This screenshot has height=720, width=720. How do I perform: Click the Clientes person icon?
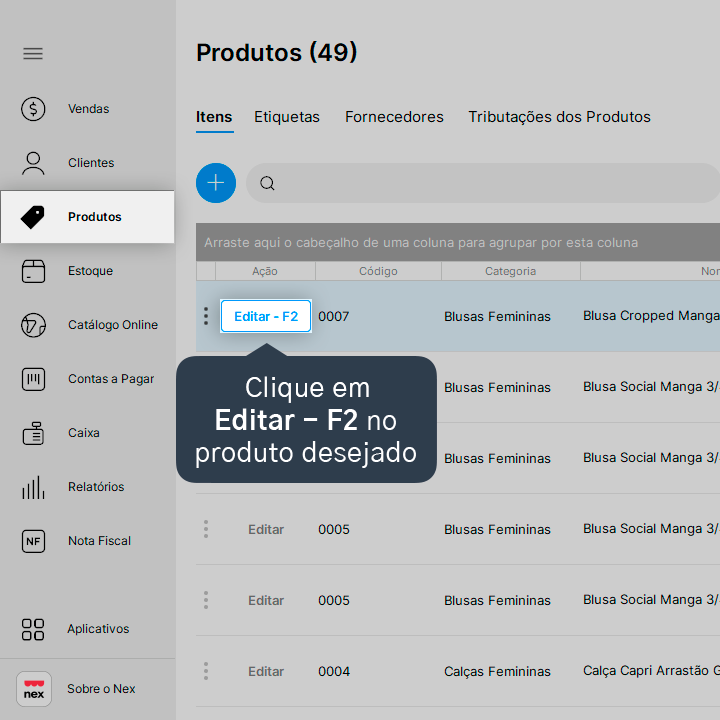click(33, 163)
